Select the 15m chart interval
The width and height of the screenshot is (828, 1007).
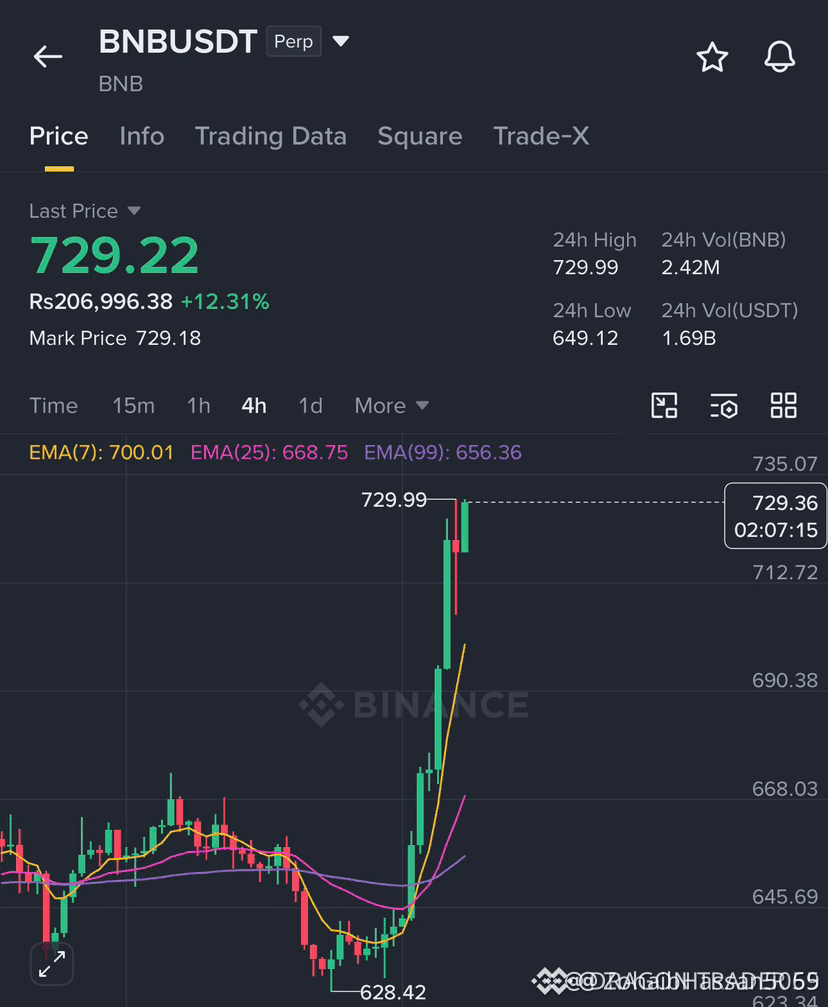point(134,406)
